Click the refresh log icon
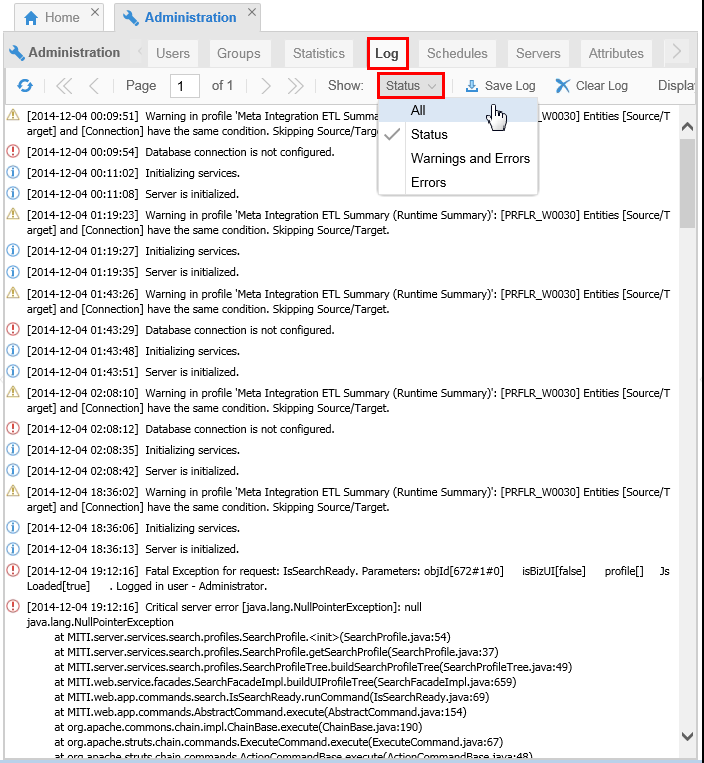This screenshot has width=704, height=763. click(x=25, y=86)
